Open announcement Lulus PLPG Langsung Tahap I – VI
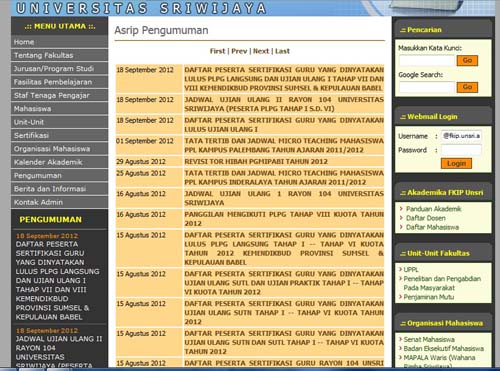Screen dimensions: 500x371 (284, 249)
